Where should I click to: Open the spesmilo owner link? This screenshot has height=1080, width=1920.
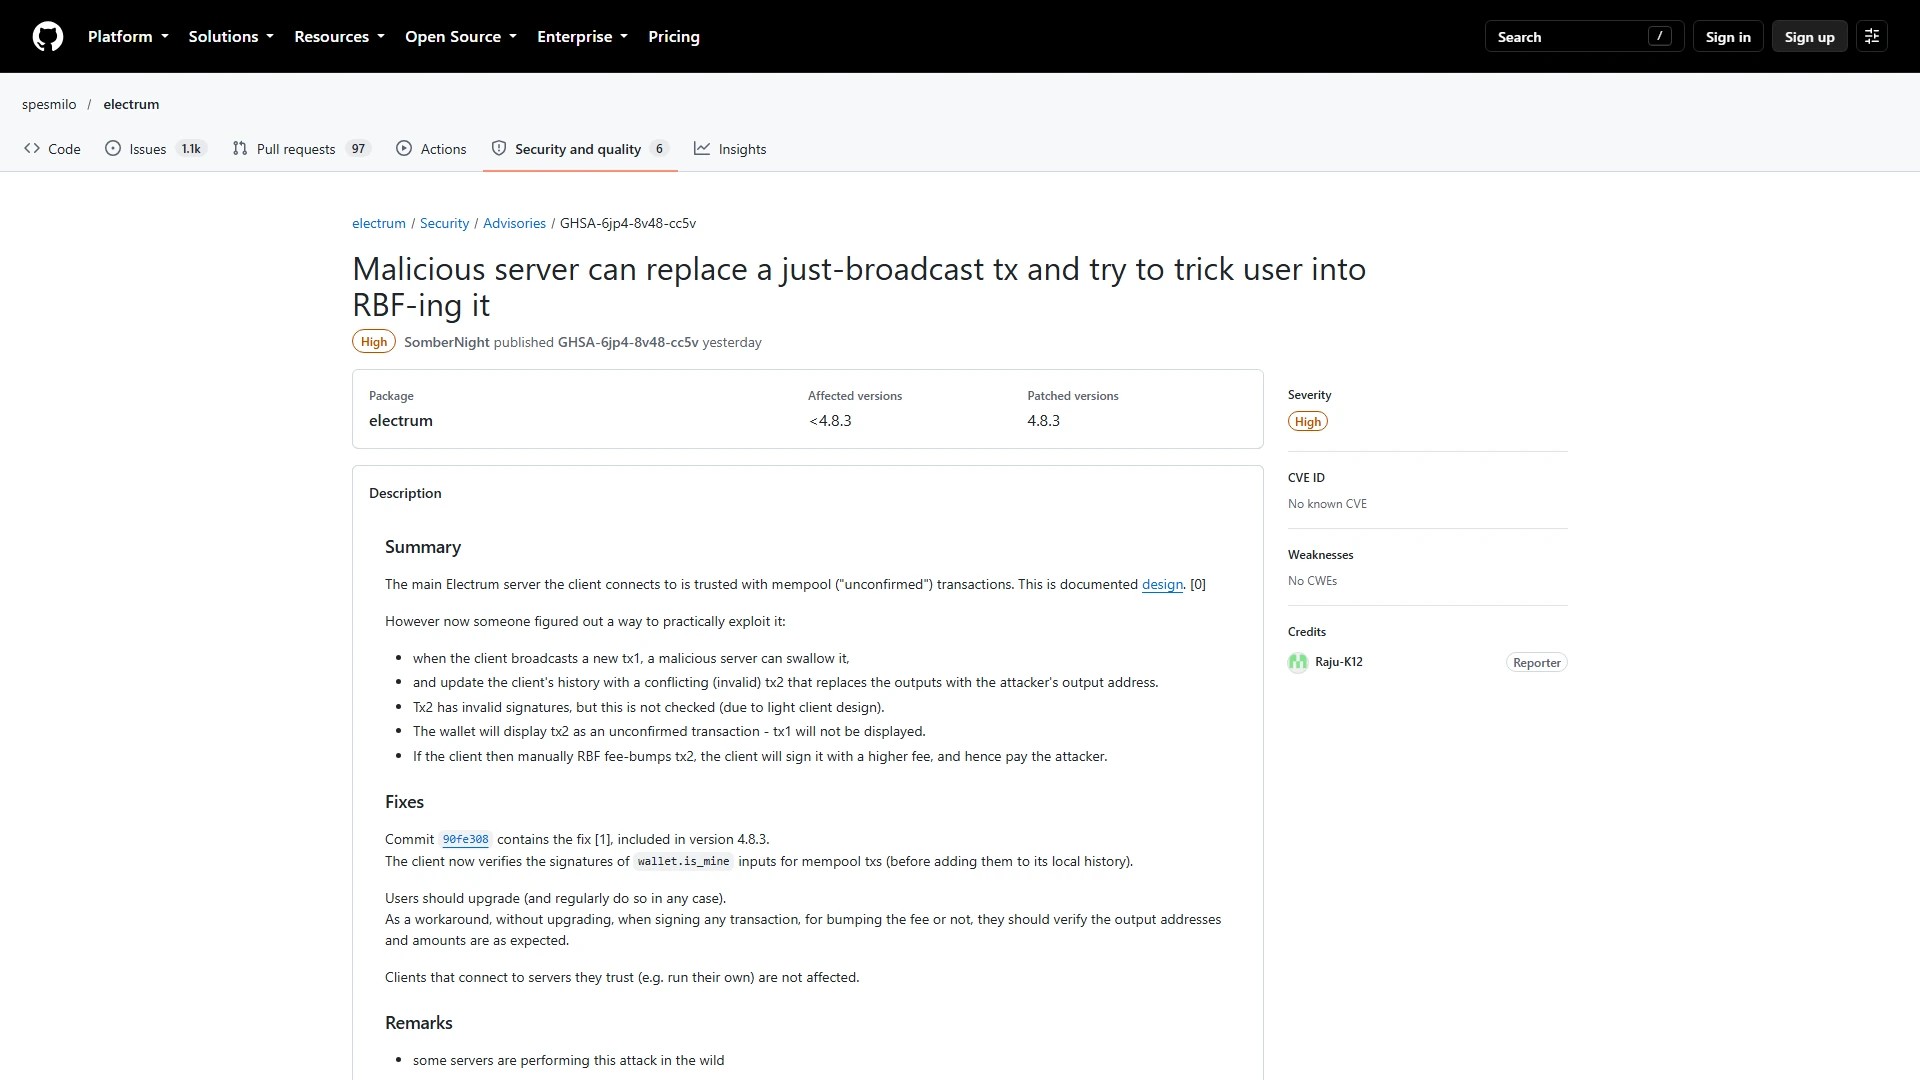pos(49,104)
